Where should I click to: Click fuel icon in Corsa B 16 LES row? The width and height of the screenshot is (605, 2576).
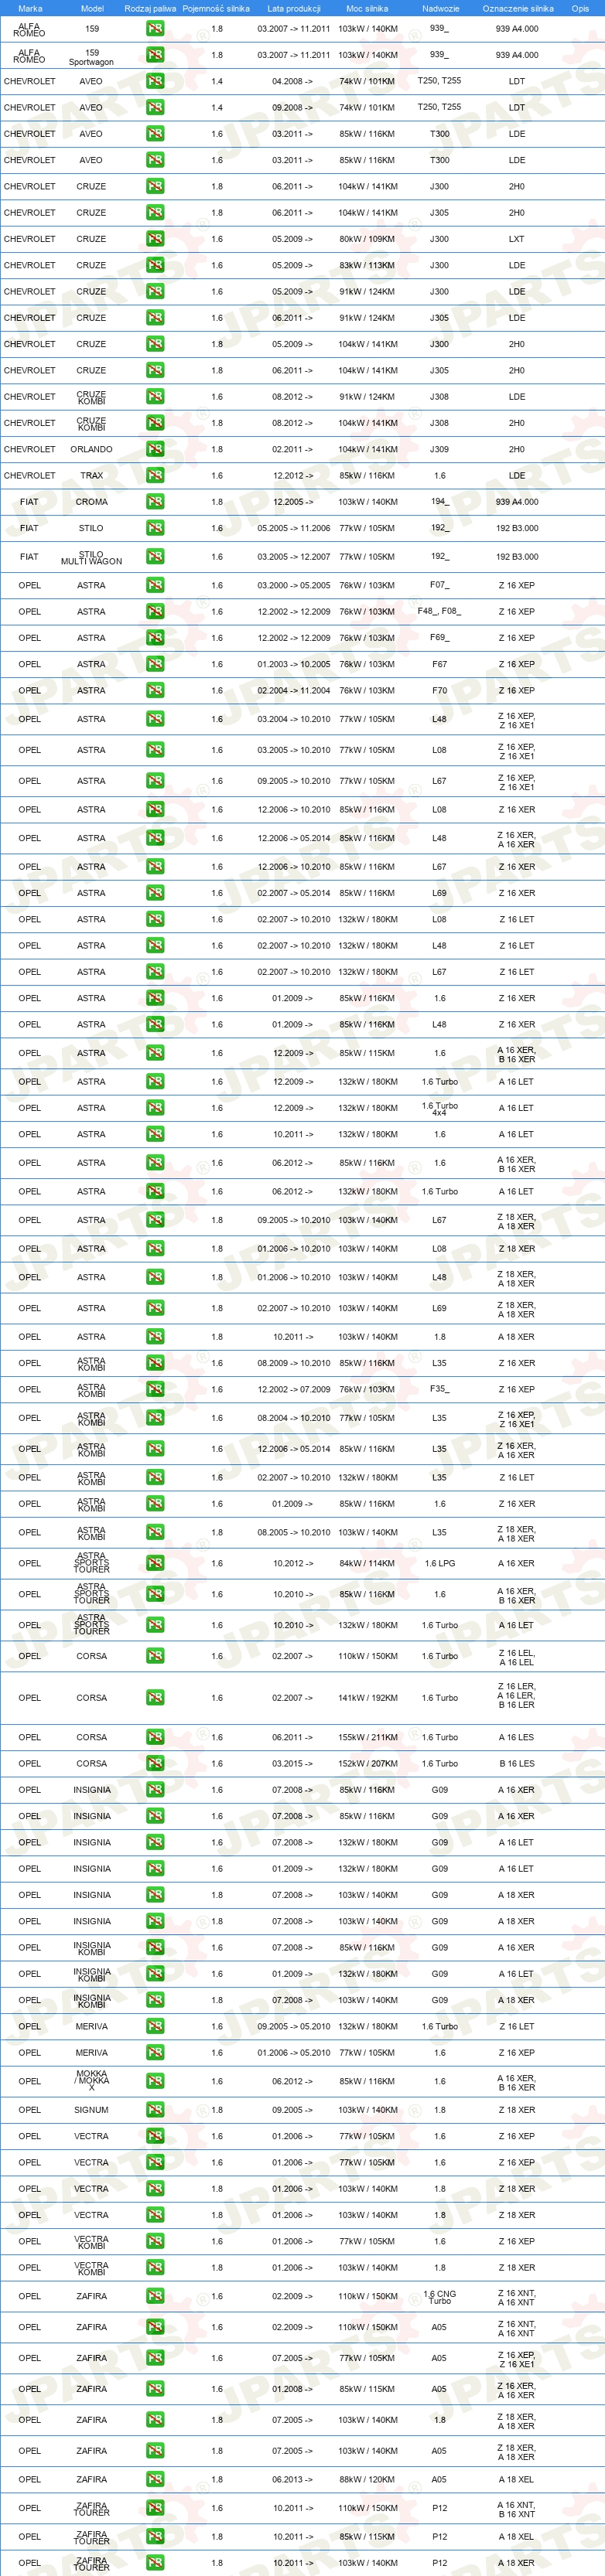tap(155, 1763)
